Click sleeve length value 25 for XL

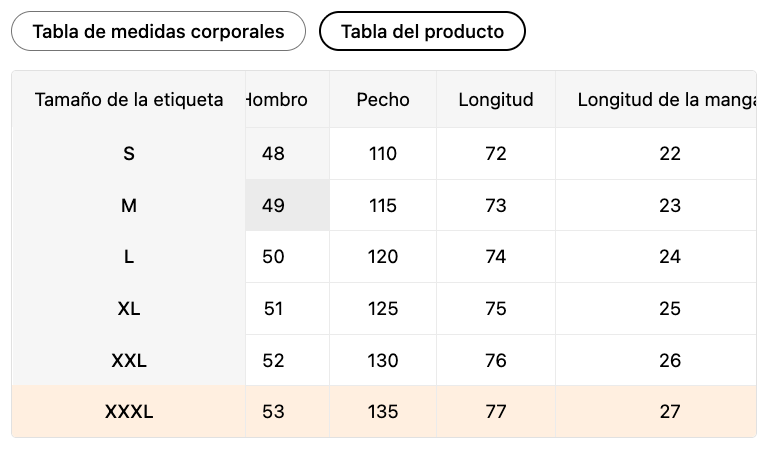[x=670, y=309]
